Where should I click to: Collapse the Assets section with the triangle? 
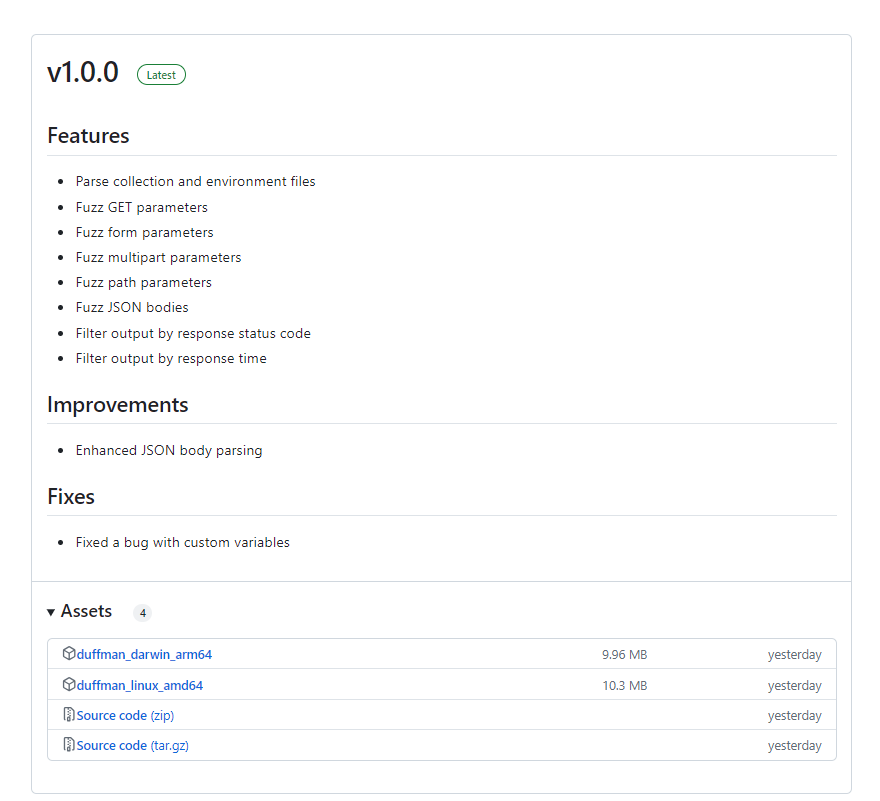(x=51, y=612)
